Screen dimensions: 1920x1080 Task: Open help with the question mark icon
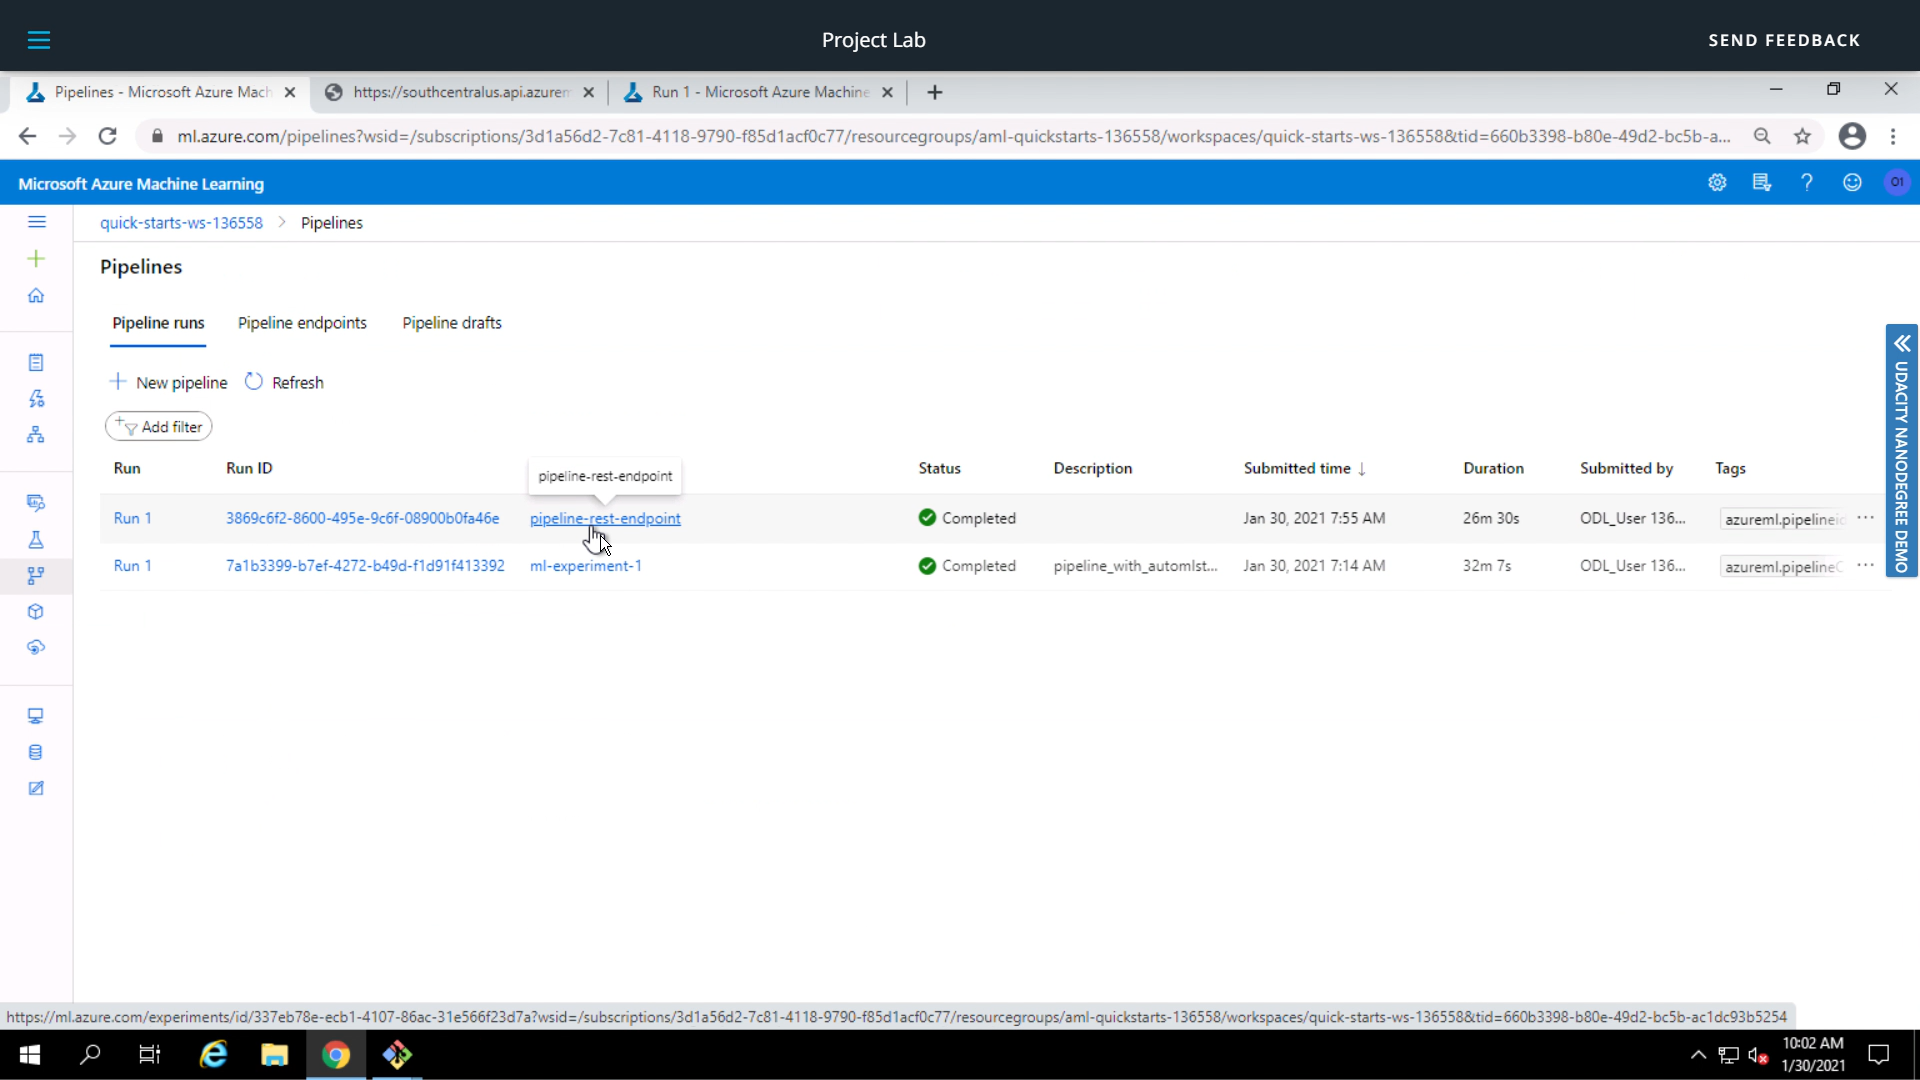[1806, 182]
